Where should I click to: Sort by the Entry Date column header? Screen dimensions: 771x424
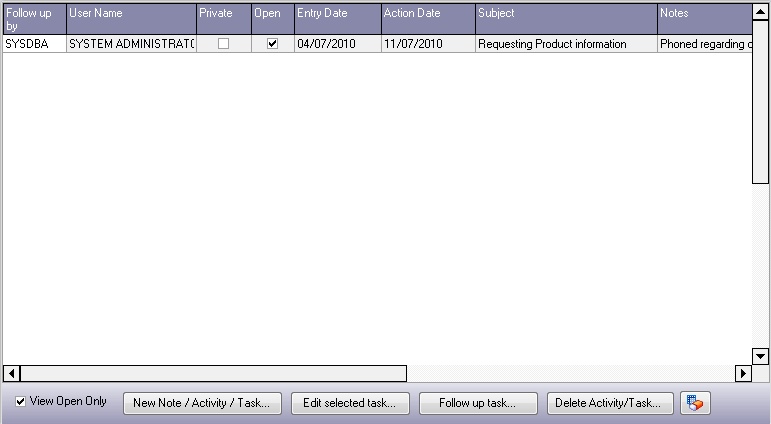pos(337,19)
